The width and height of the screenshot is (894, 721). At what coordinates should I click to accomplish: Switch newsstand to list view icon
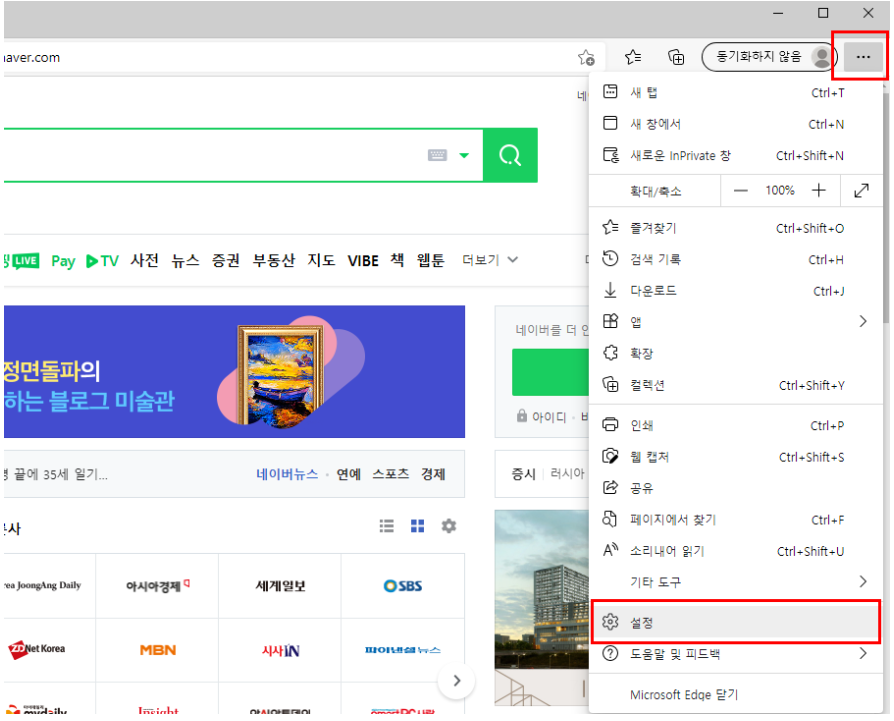click(x=387, y=526)
